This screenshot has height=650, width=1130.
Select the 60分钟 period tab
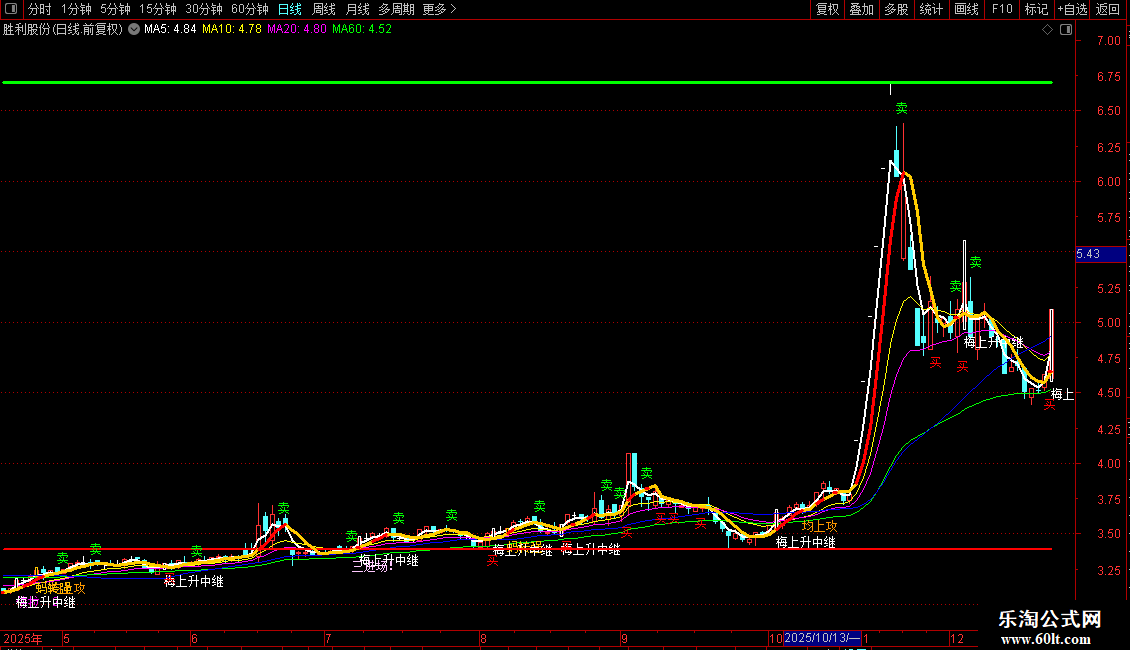(250, 9)
